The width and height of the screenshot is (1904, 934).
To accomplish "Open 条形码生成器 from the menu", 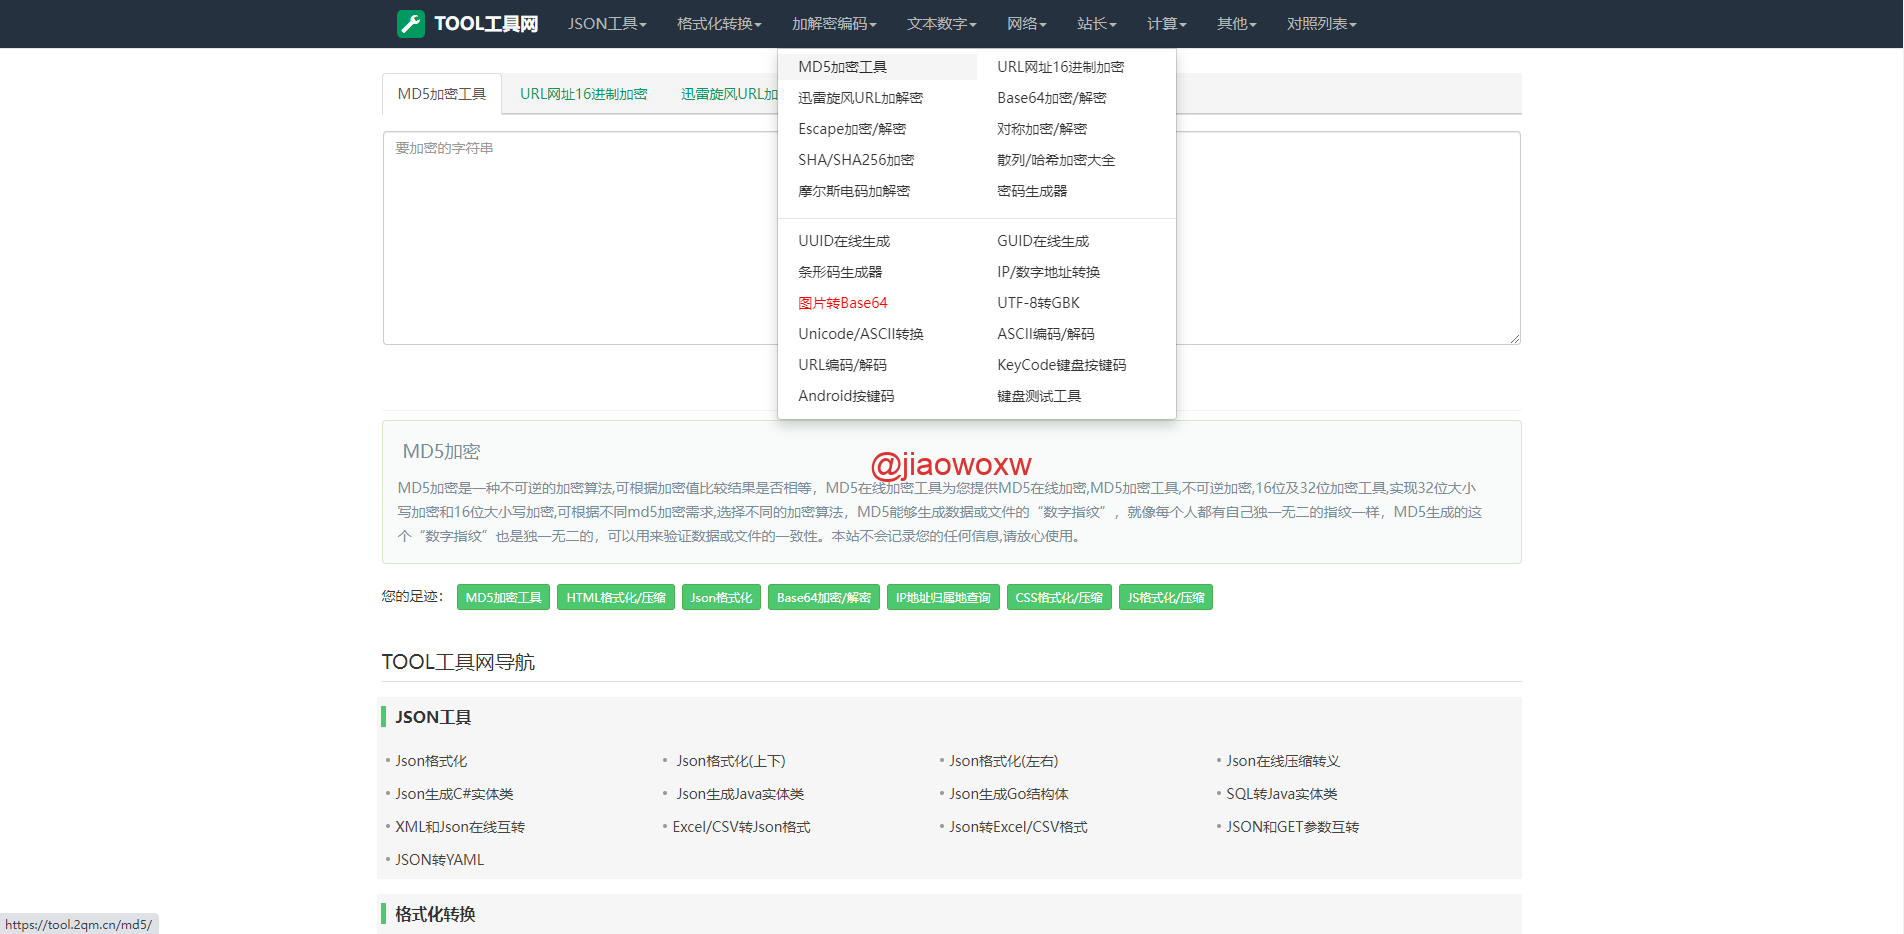I will pyautogui.click(x=840, y=272).
